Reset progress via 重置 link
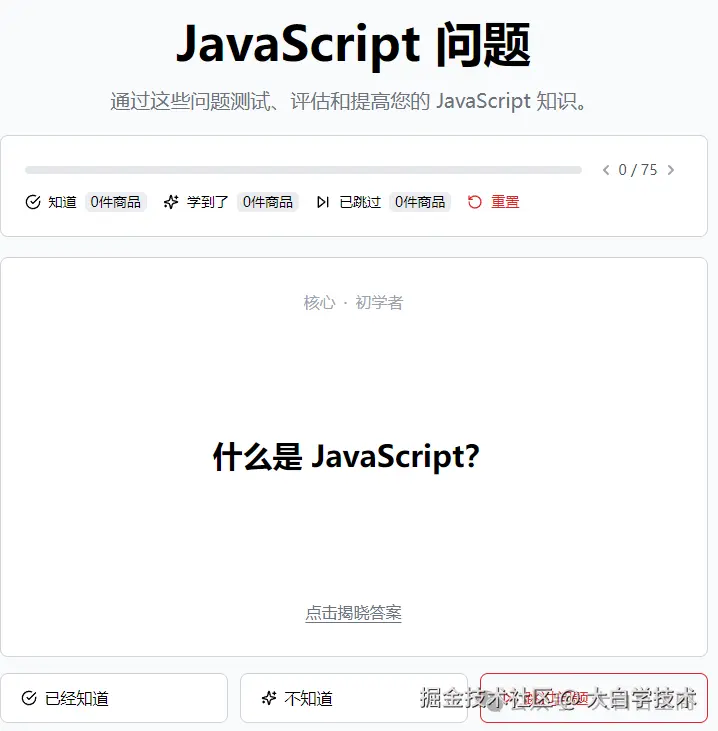 coord(505,202)
